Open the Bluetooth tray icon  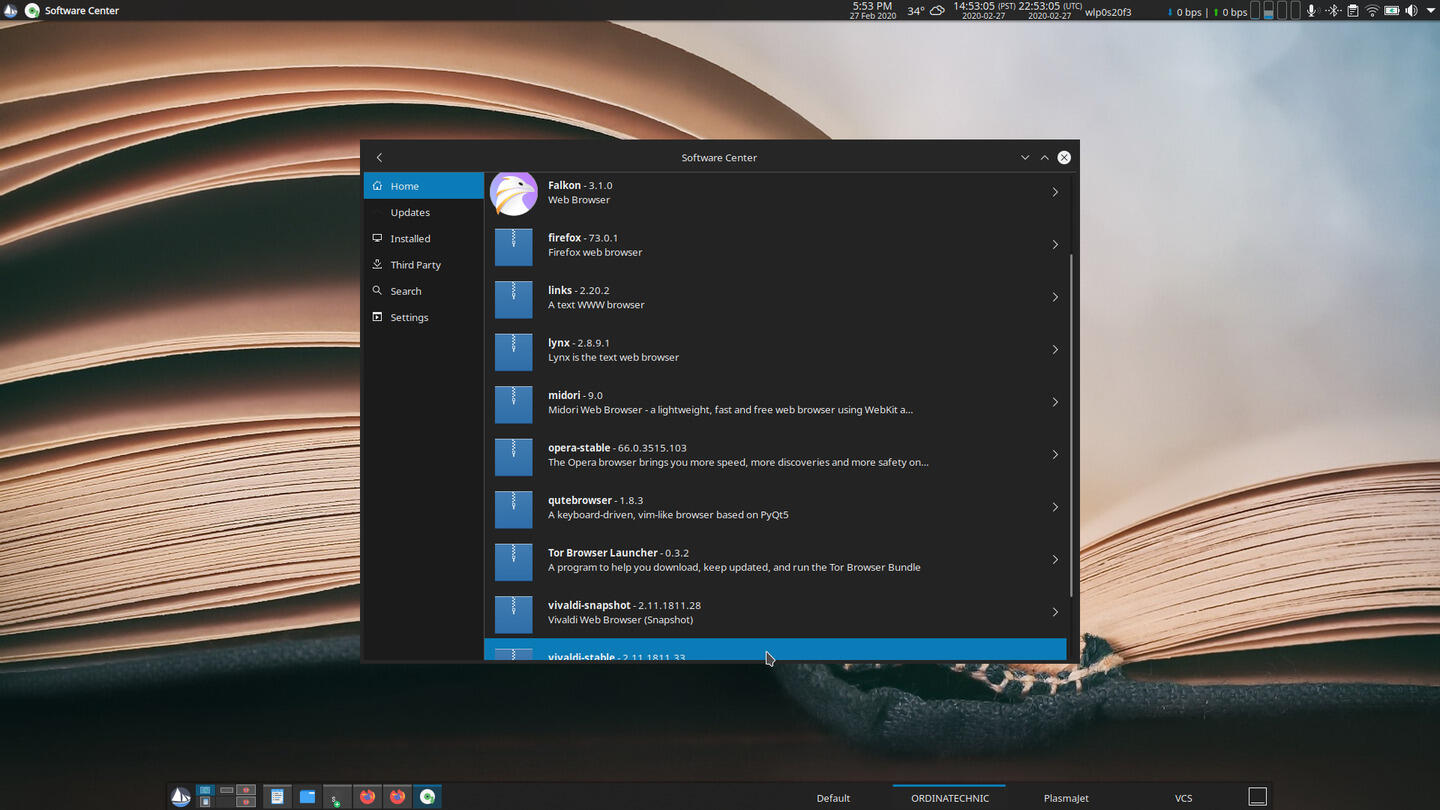click(x=1332, y=11)
